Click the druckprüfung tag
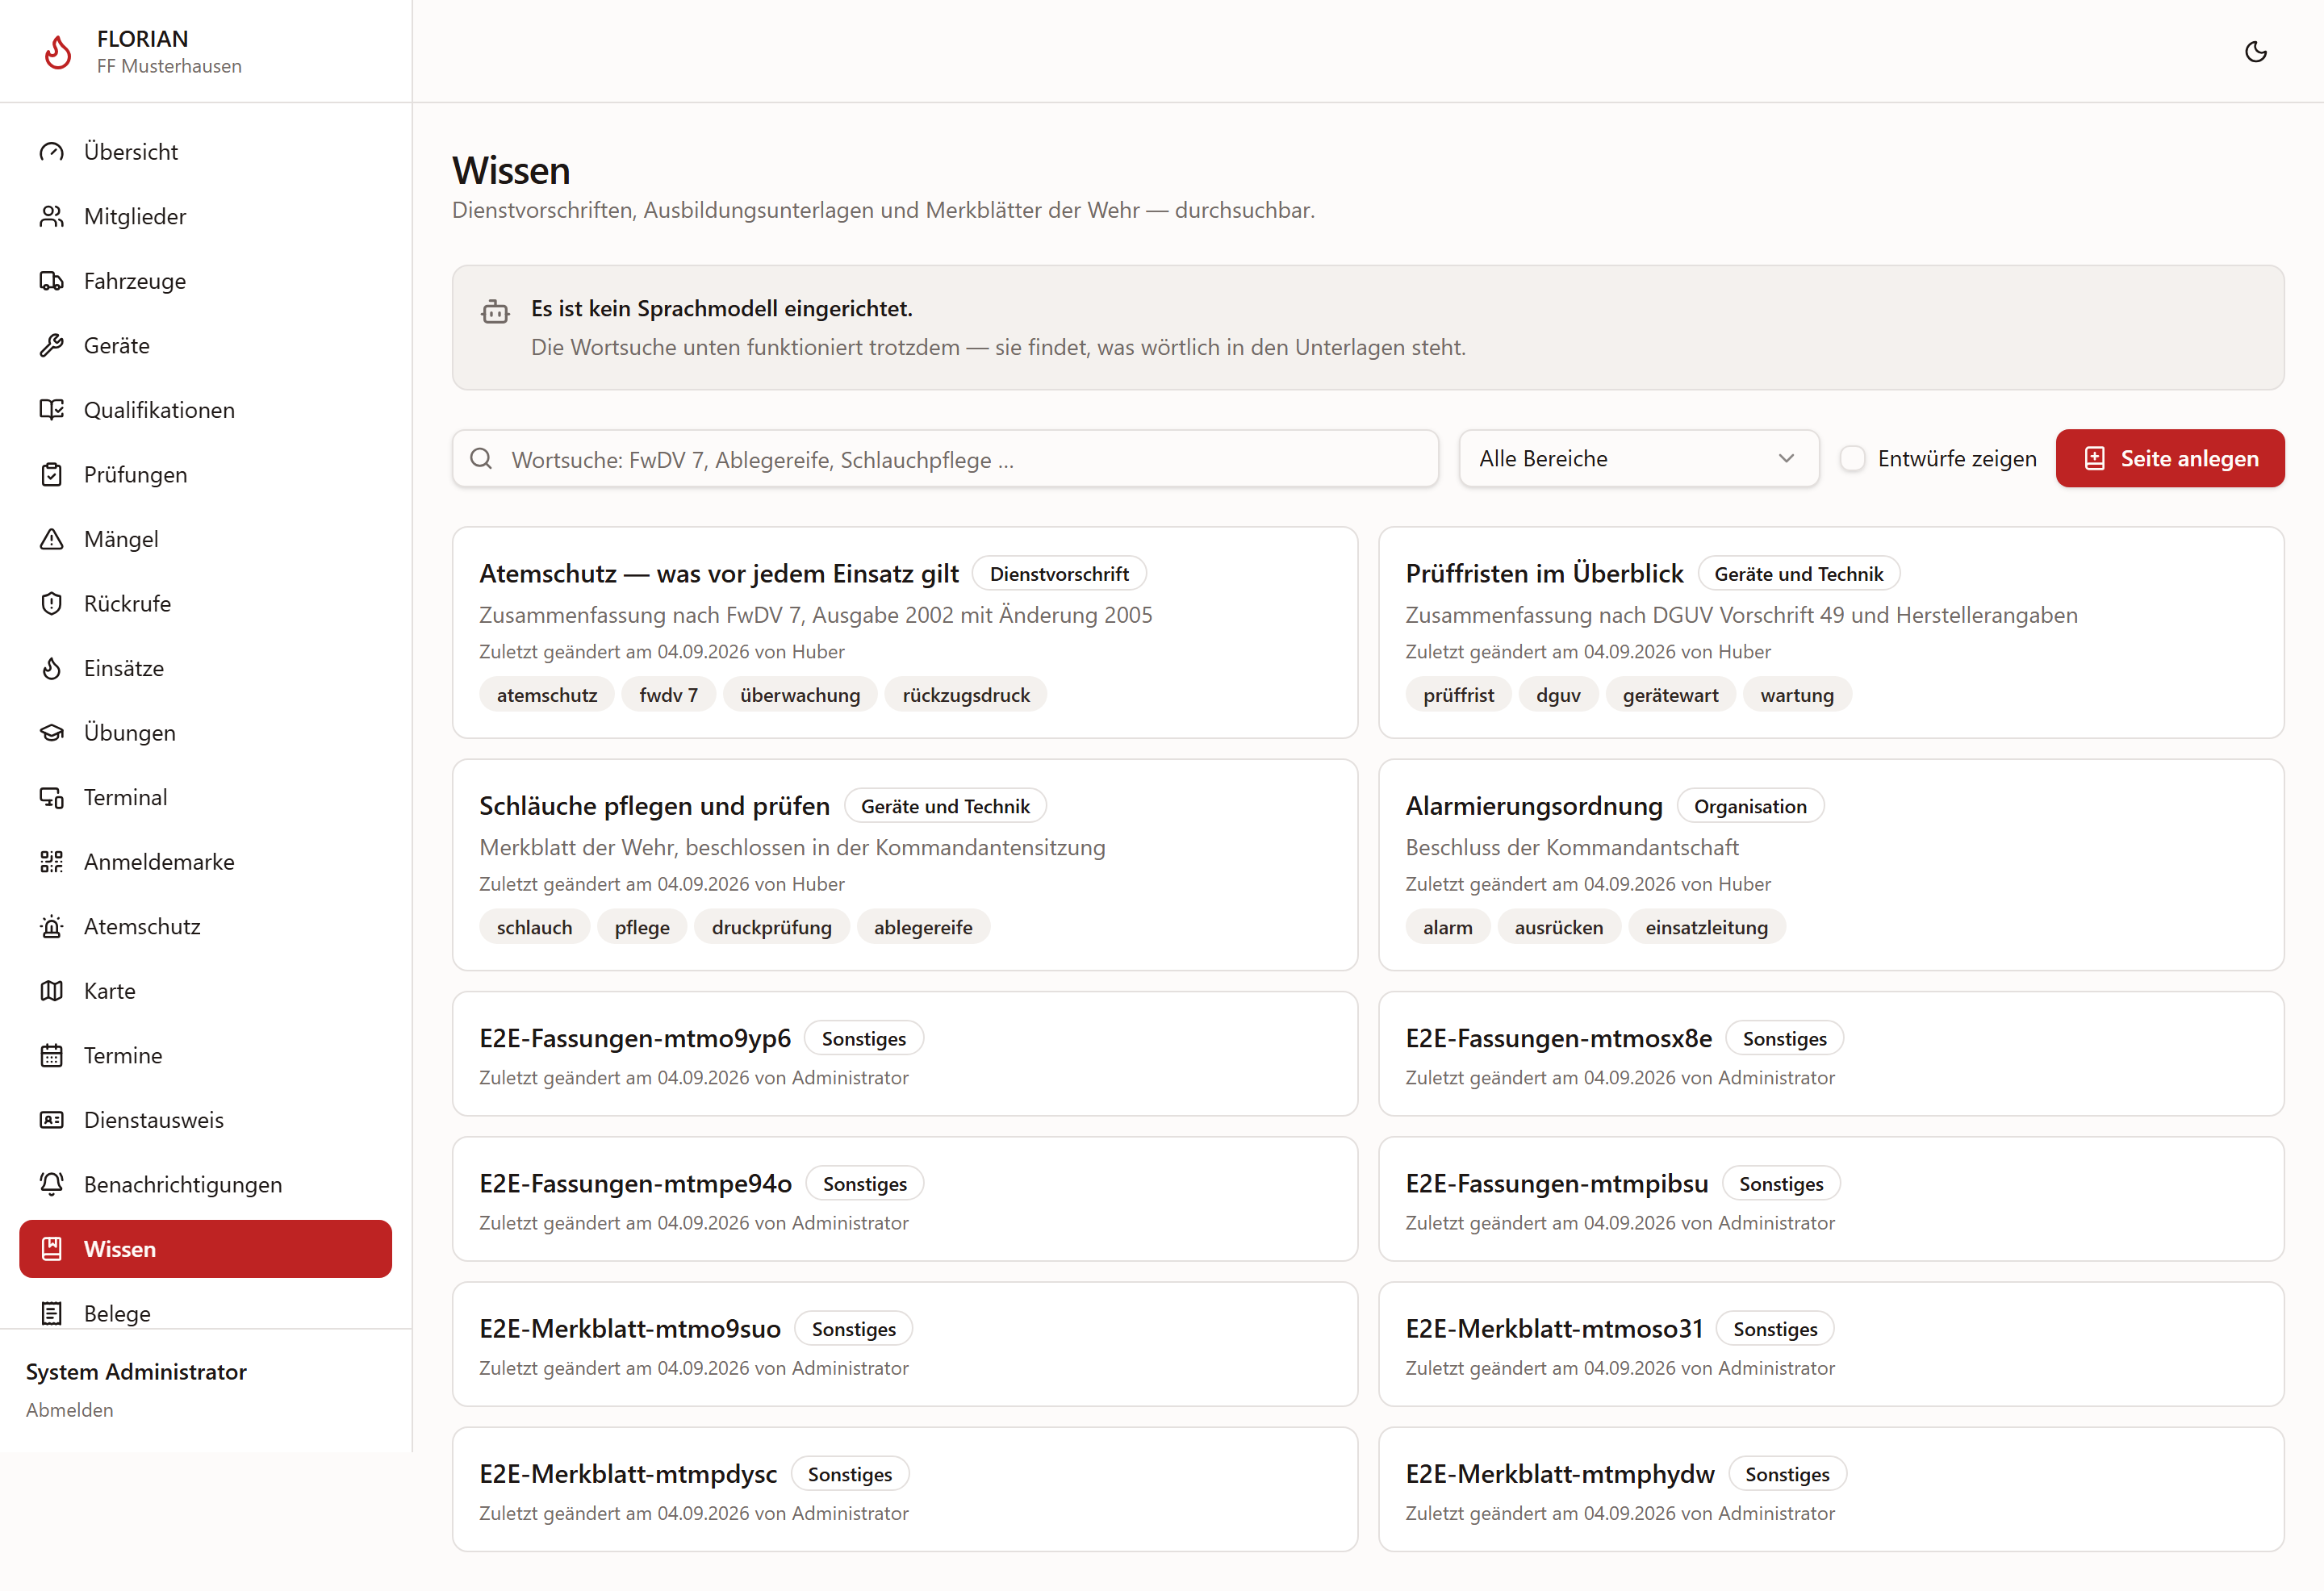This screenshot has height=1591, width=2324. [771, 926]
